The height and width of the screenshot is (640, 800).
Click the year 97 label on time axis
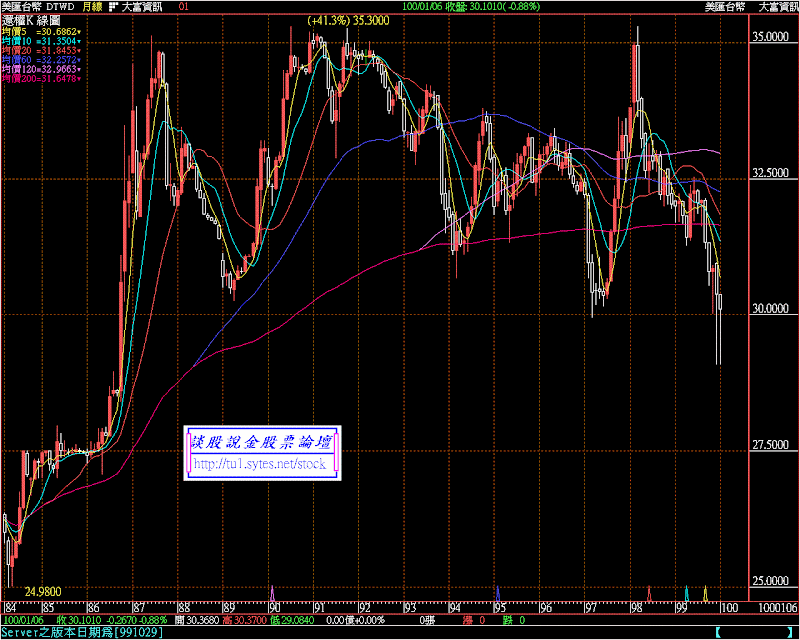[590, 608]
